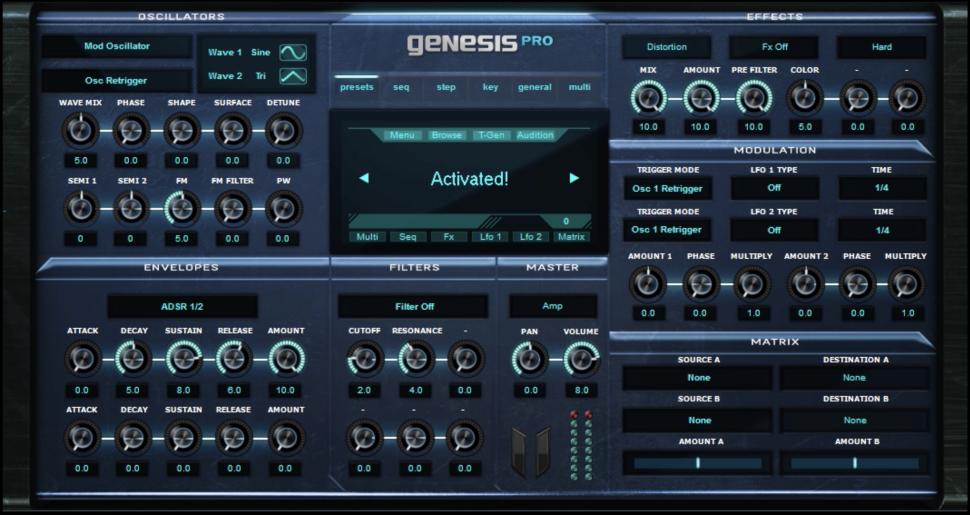Screen dimensions: 970x515
Task: Click the modulation AMOUNT 1 knob
Action: coord(648,284)
